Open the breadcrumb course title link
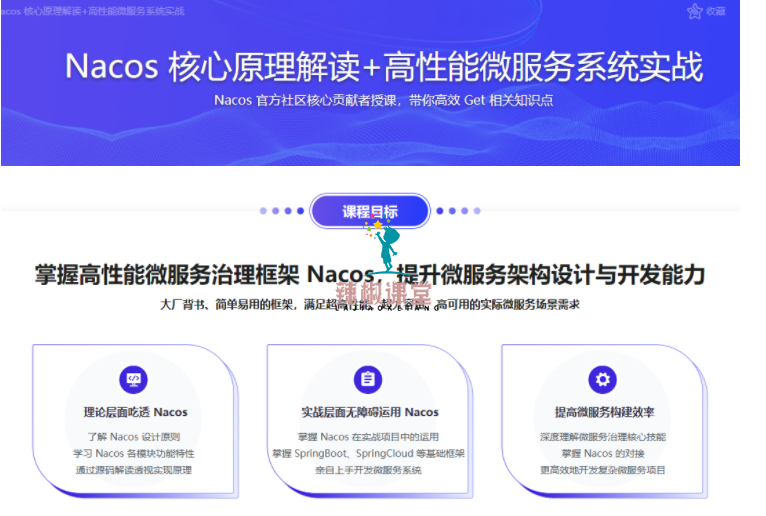This screenshot has height=516, width=766. tap(92, 11)
